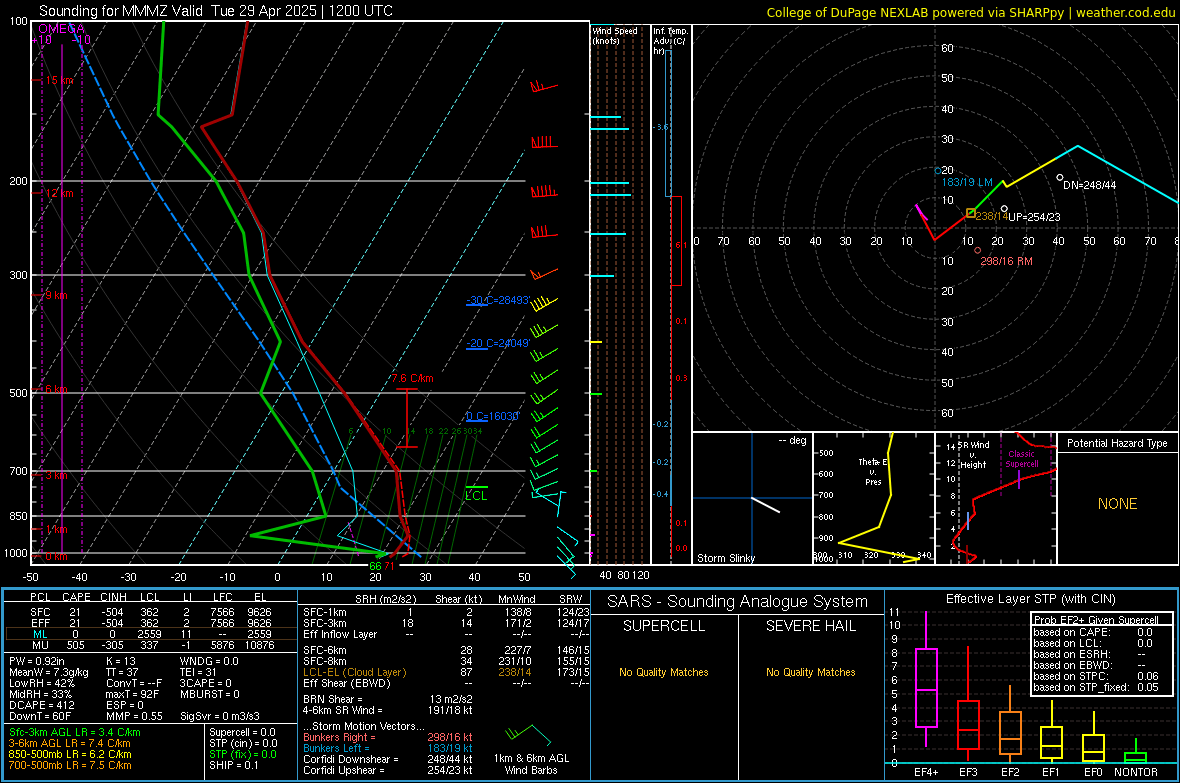Image resolution: width=1180 pixels, height=783 pixels.
Task: Click the maxT = 92F value
Action: point(132,694)
